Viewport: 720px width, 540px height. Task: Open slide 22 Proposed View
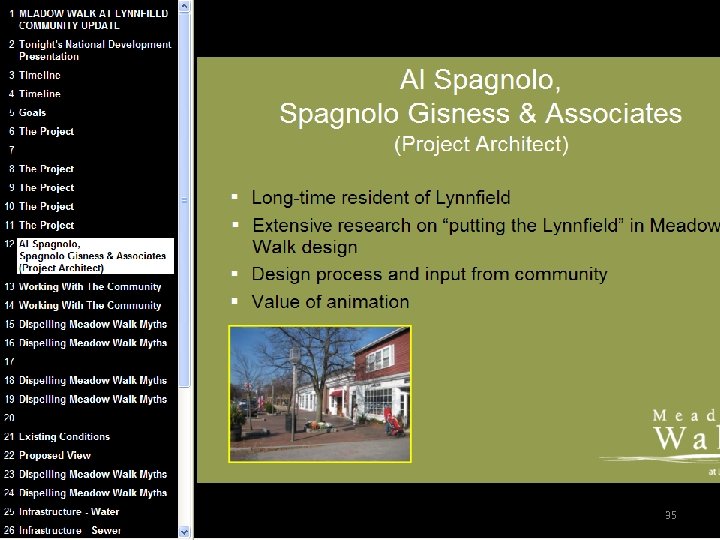click(55, 456)
